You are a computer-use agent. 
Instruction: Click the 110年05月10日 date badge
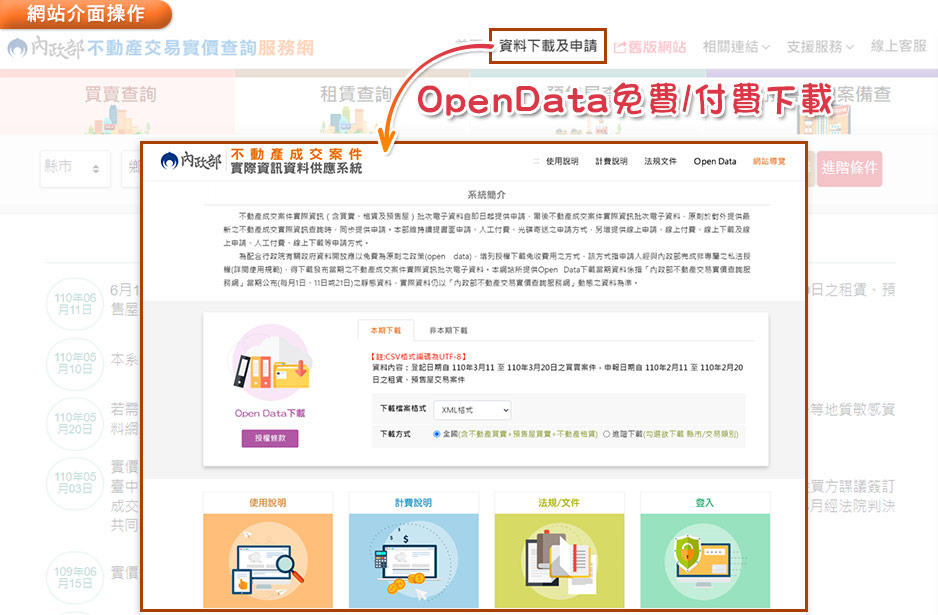pos(75,363)
